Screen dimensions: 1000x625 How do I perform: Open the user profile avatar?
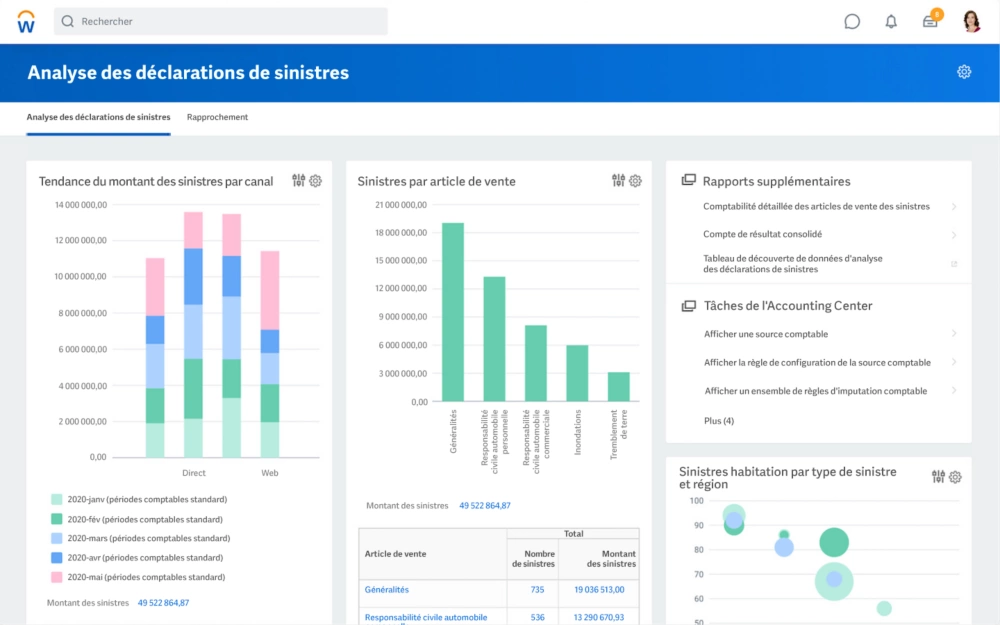971,21
